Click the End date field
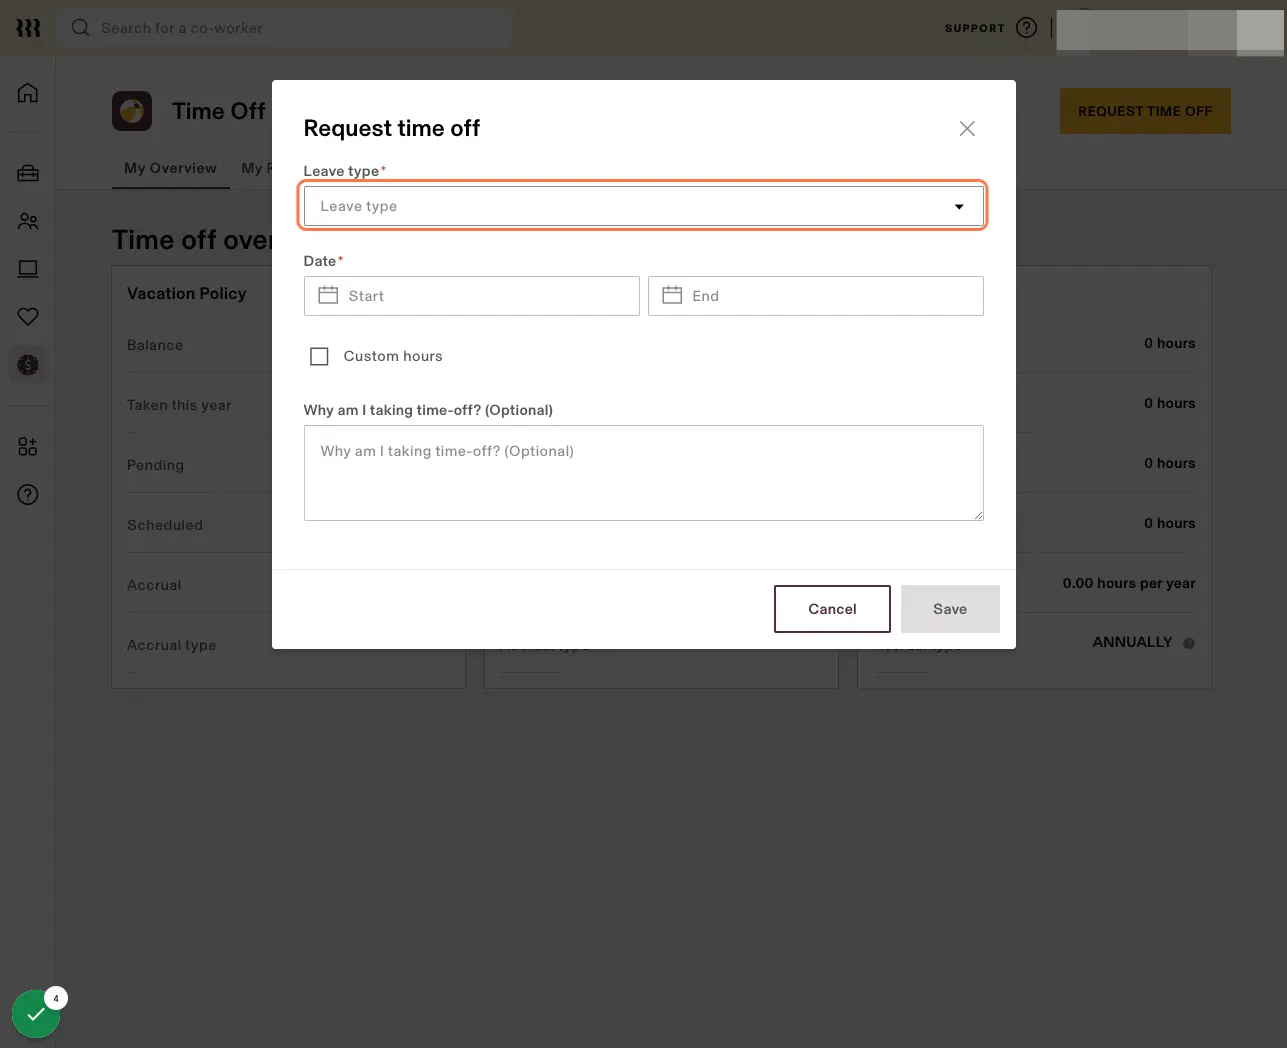Screen dimensions: 1287x1048 (x=816, y=296)
